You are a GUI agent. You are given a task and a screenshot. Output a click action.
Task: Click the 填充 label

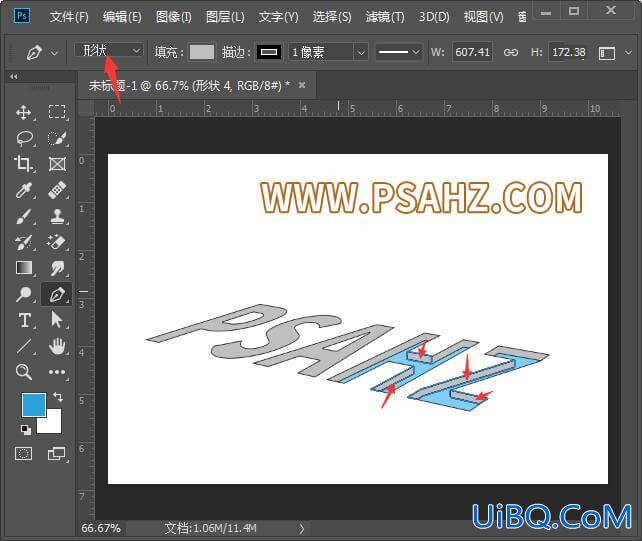(168, 52)
